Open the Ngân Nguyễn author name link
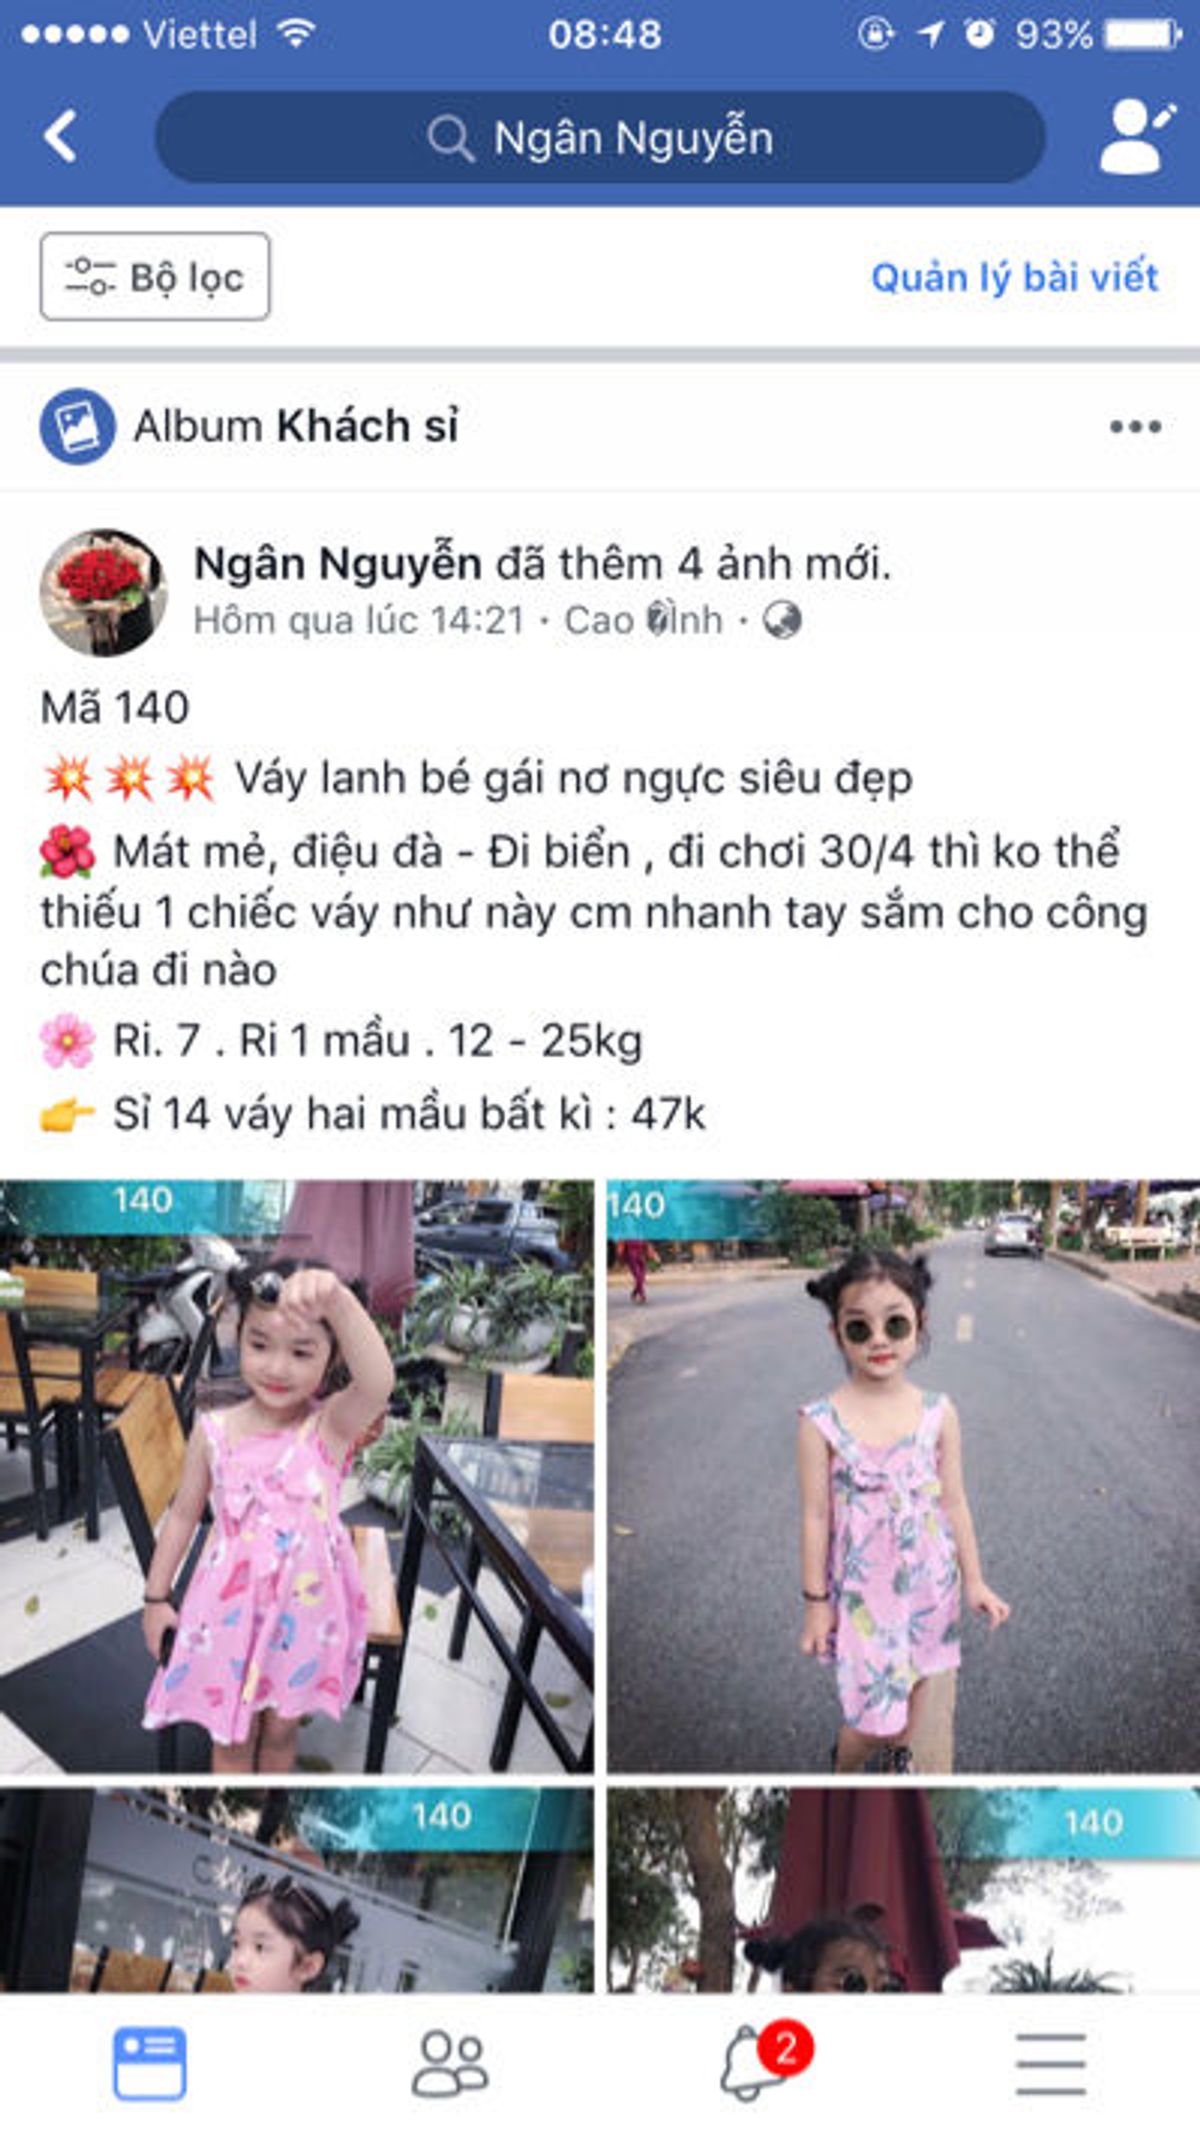This screenshot has width=1200, height=2136. (338, 563)
